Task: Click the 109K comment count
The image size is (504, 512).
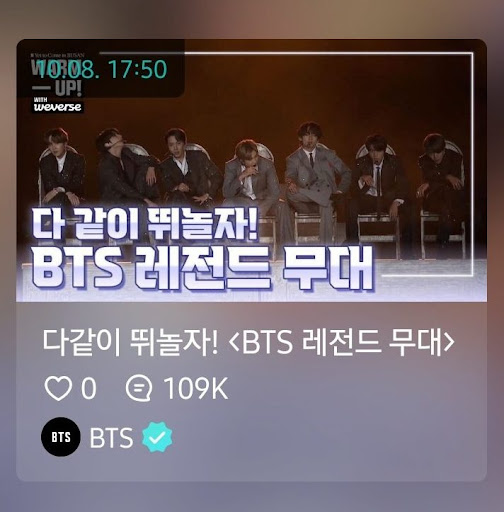Action: tap(196, 388)
